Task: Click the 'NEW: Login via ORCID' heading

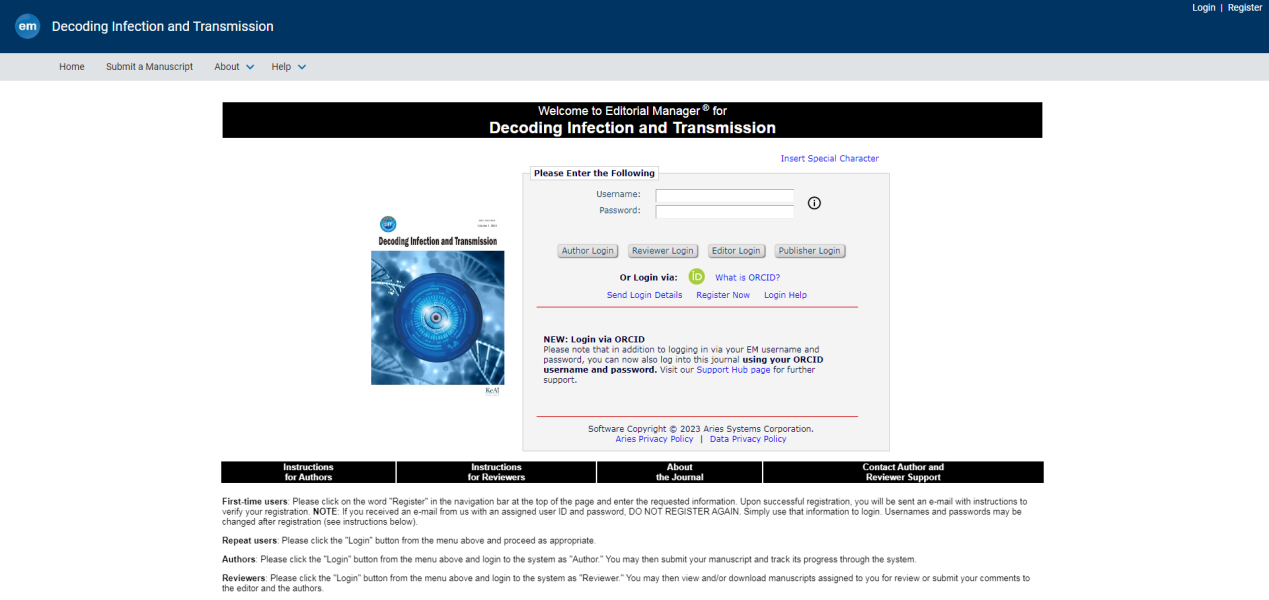Action: pyautogui.click(x=594, y=340)
